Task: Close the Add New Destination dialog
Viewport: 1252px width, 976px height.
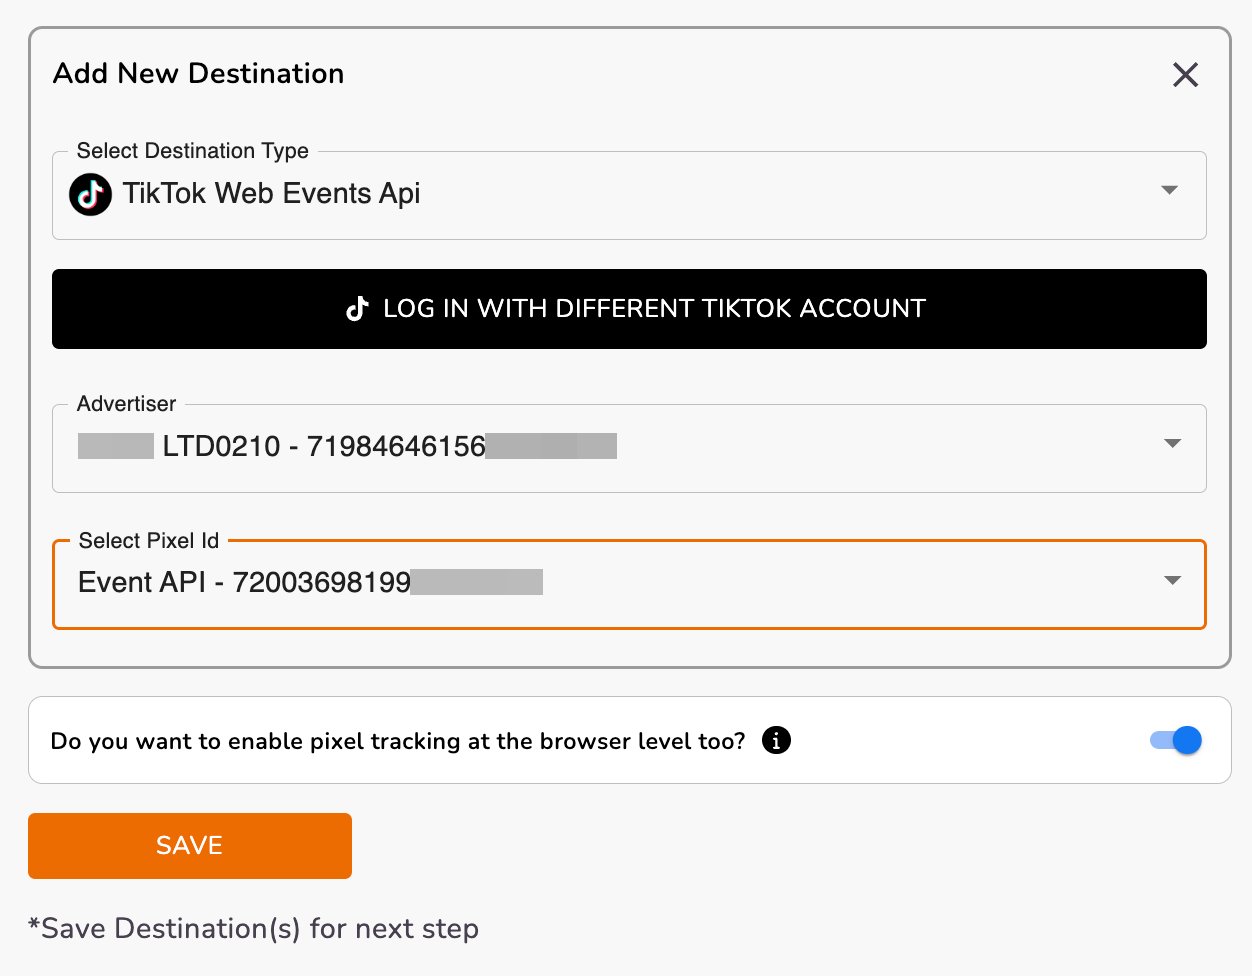Action: coord(1185,75)
